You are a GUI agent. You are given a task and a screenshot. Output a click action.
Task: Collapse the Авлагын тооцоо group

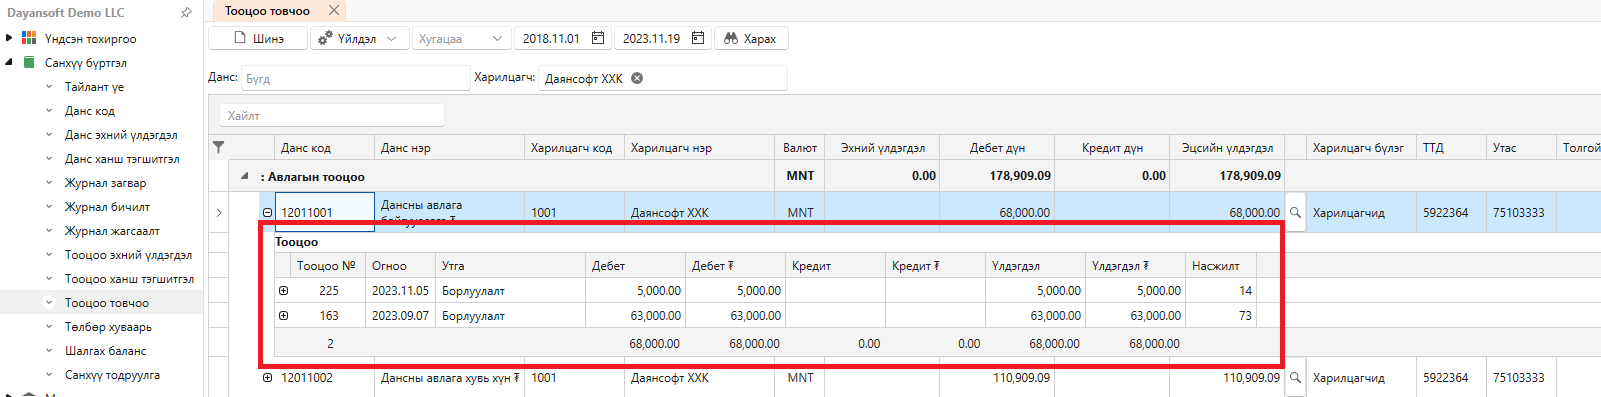[245, 176]
